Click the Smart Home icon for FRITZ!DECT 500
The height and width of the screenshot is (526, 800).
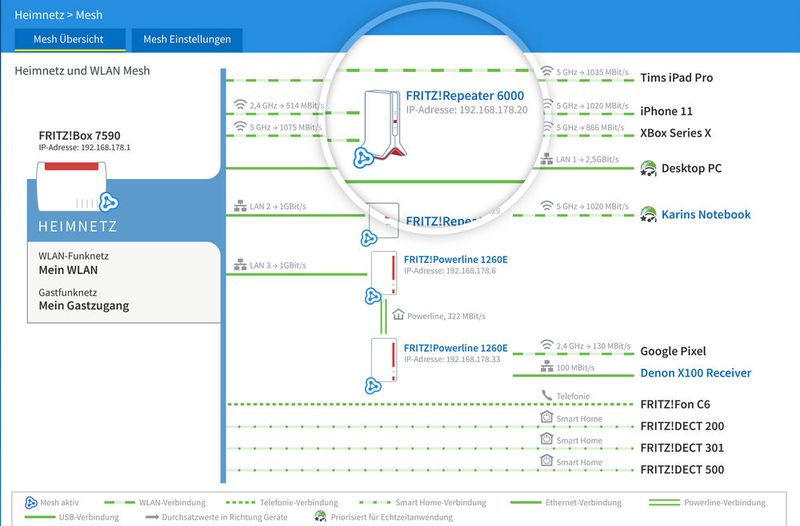(x=546, y=460)
